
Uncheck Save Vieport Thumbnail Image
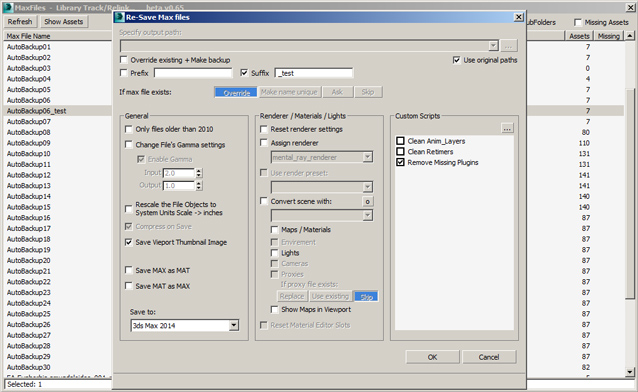(x=129, y=242)
